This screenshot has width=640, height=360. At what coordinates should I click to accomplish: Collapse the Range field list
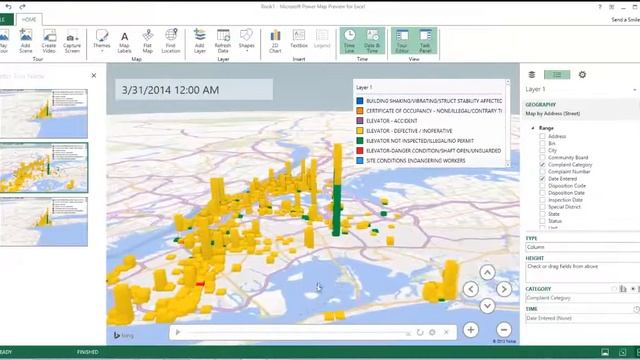point(533,128)
